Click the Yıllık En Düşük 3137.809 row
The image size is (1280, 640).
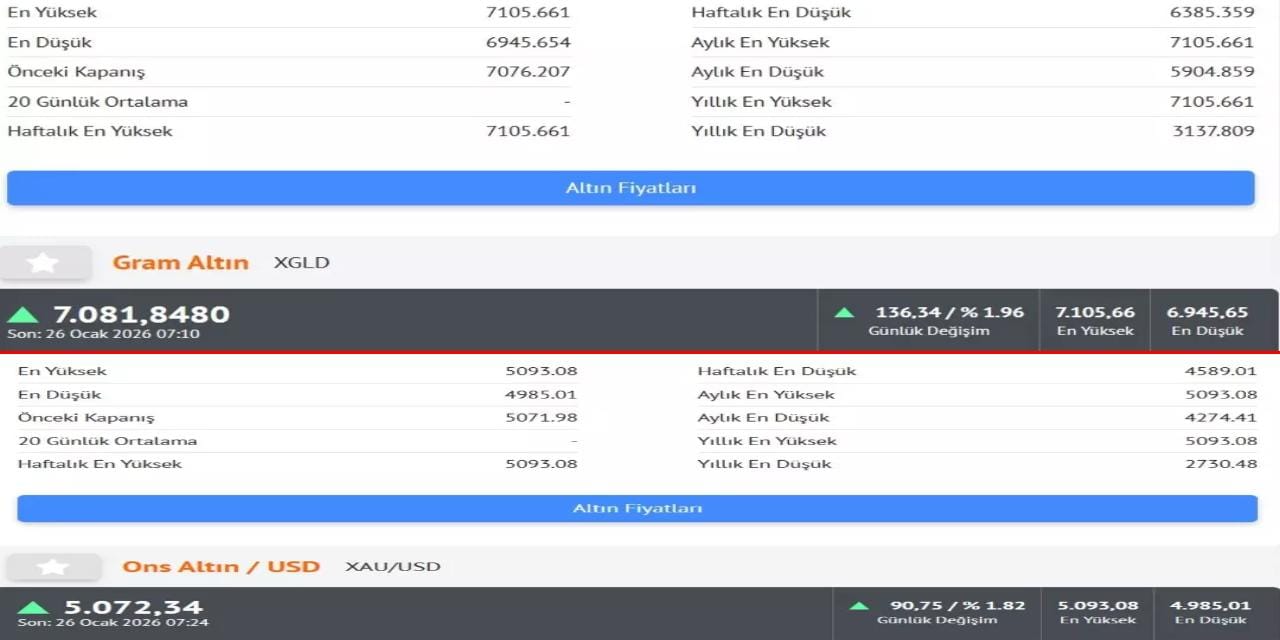pos(972,131)
